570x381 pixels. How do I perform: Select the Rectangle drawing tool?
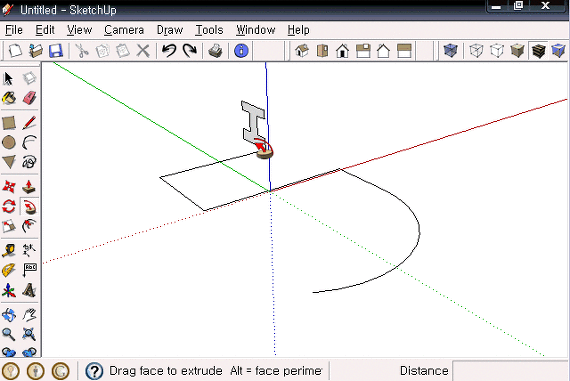pyautogui.click(x=9, y=123)
